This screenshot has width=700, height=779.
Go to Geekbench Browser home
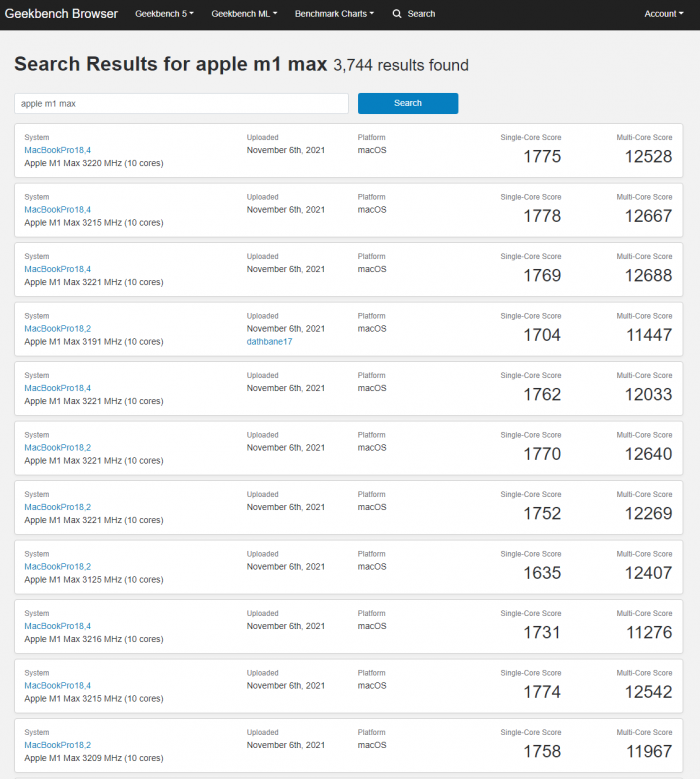click(x=62, y=14)
